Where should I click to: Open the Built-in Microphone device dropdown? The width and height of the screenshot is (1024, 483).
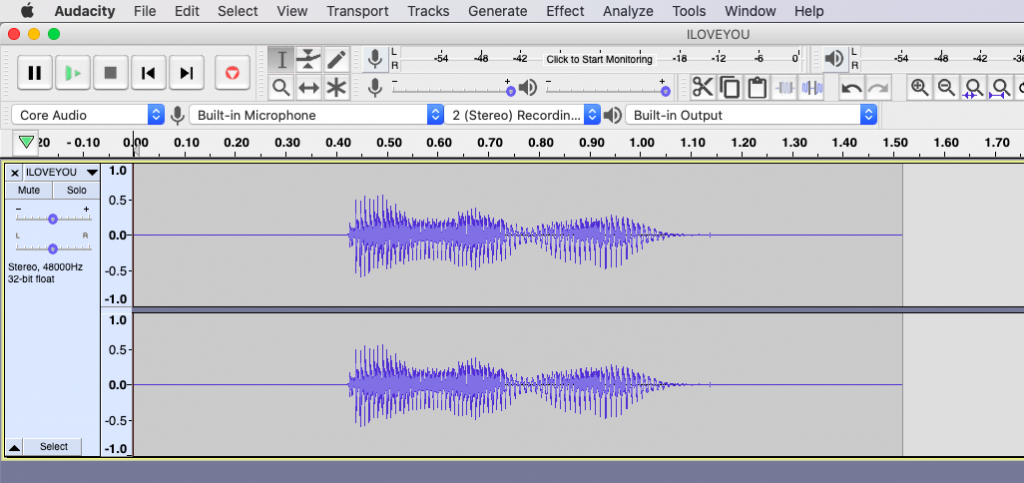point(317,116)
